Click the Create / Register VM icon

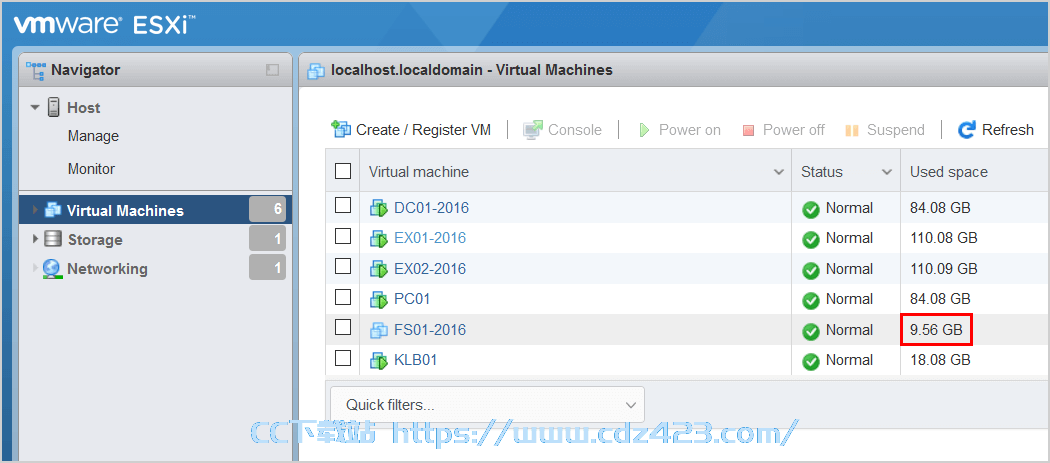(342, 129)
